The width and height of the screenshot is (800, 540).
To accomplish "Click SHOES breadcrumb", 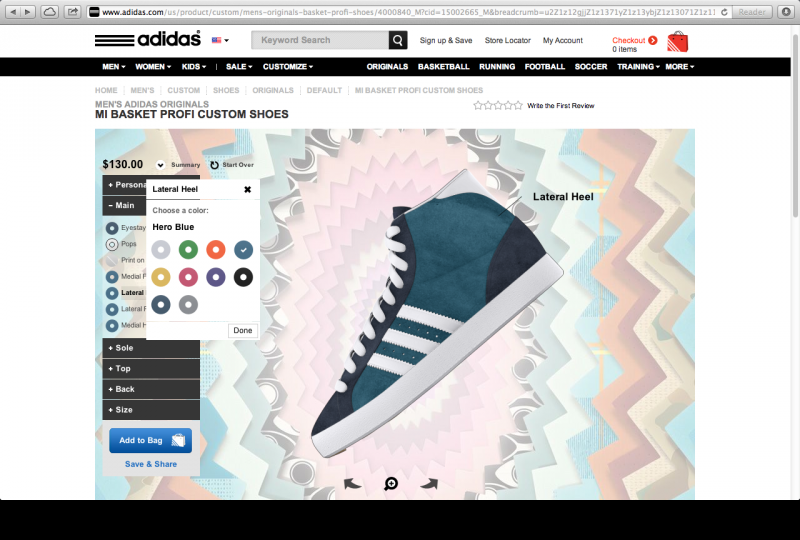I will (226, 90).
